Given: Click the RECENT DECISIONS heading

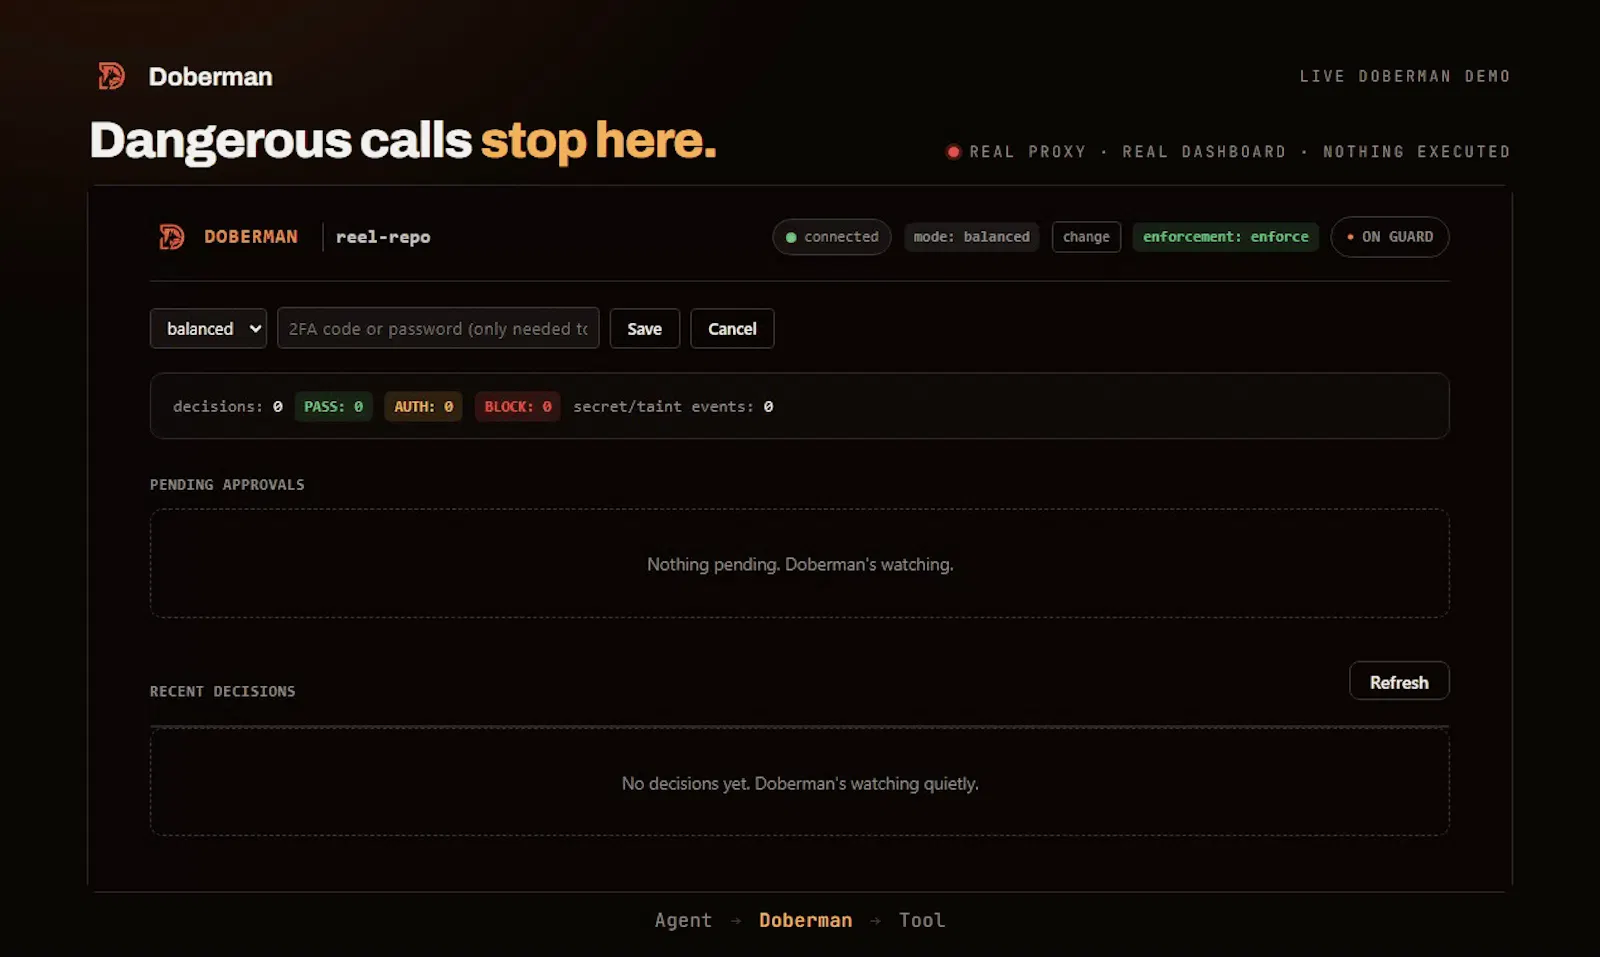Looking at the screenshot, I should pos(223,691).
